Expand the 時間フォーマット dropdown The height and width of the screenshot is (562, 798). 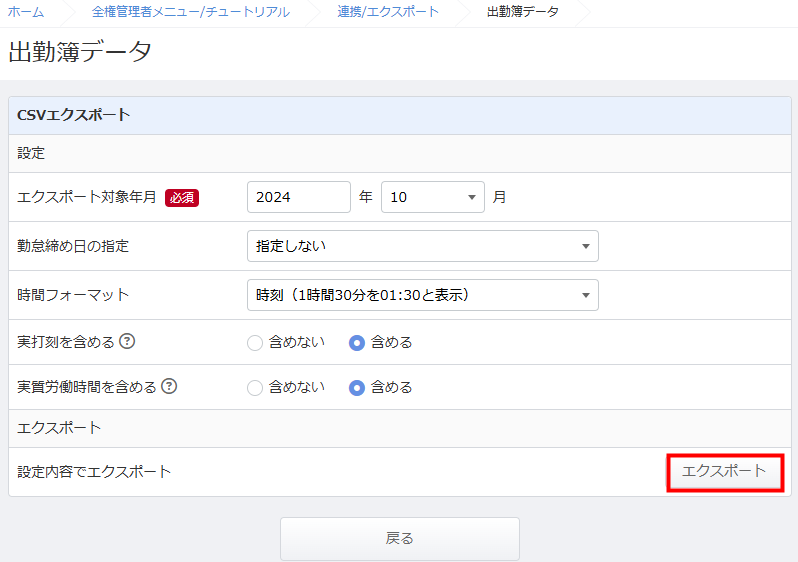(x=422, y=295)
